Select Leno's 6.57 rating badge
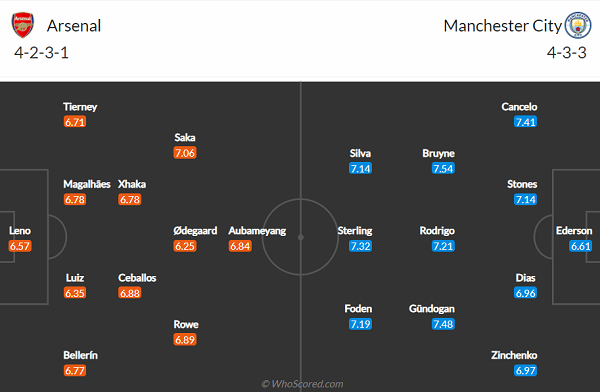Viewport: 600px width, 392px height. tap(20, 246)
